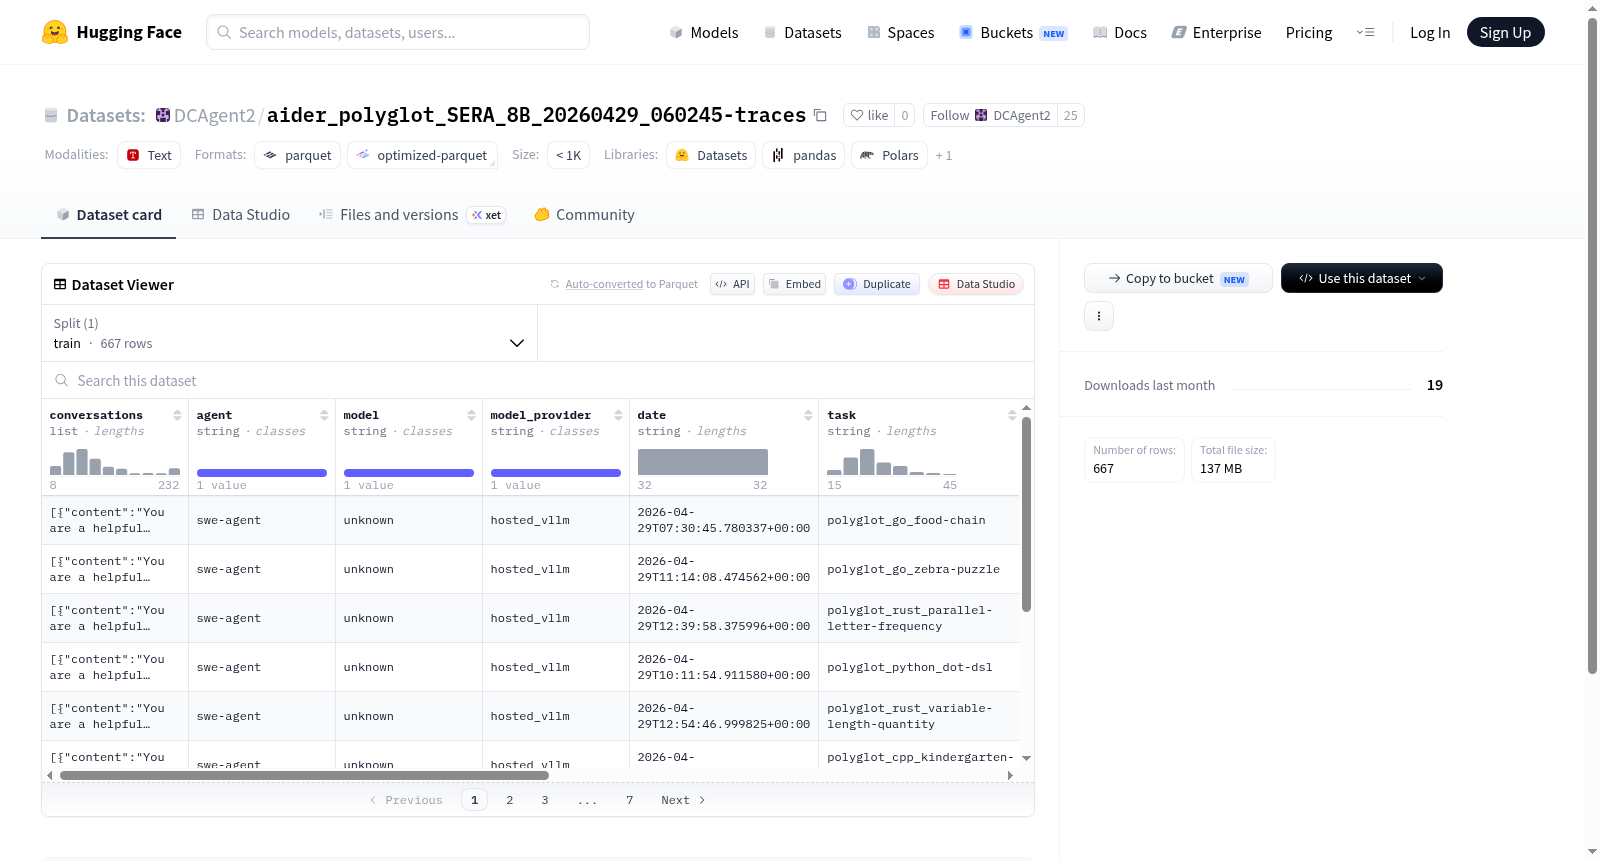Click the Hugging Face logo icon
Image resolution: width=1600 pixels, height=861 pixels.
click(x=55, y=32)
